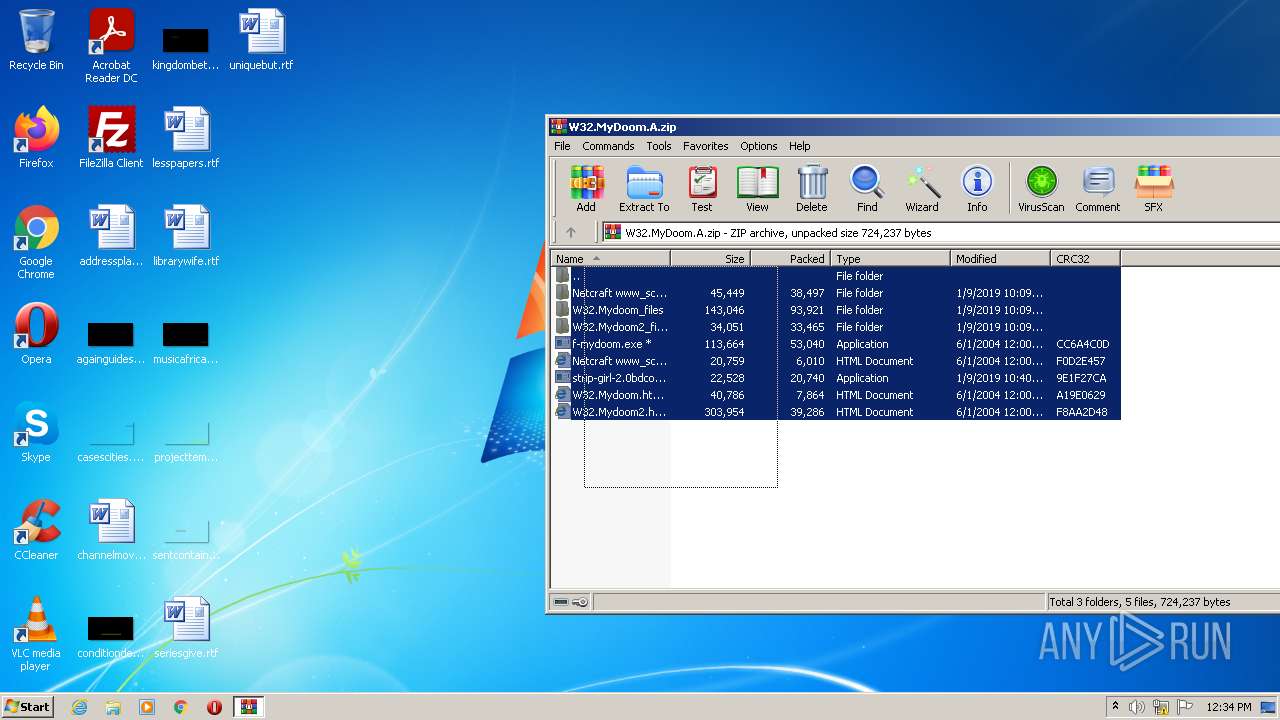Viewport: 1280px width, 720px height.
Task: Click the Find toolbar icon
Action: [x=867, y=189]
